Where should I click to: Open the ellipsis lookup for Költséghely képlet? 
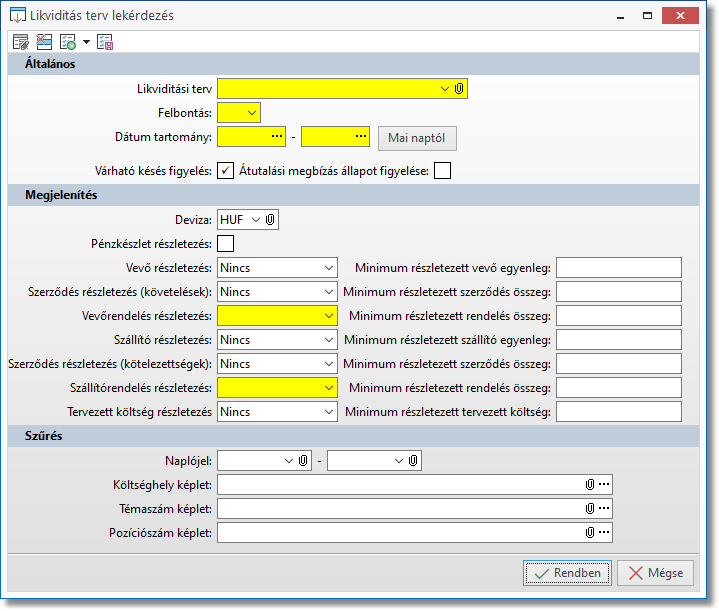pyautogui.click(x=604, y=485)
